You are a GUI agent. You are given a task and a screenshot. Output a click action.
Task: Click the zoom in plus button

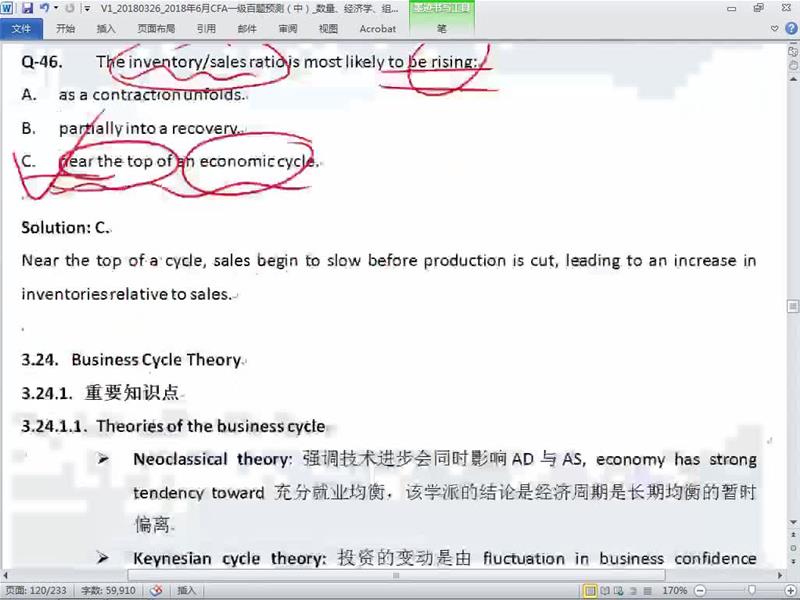(790, 591)
